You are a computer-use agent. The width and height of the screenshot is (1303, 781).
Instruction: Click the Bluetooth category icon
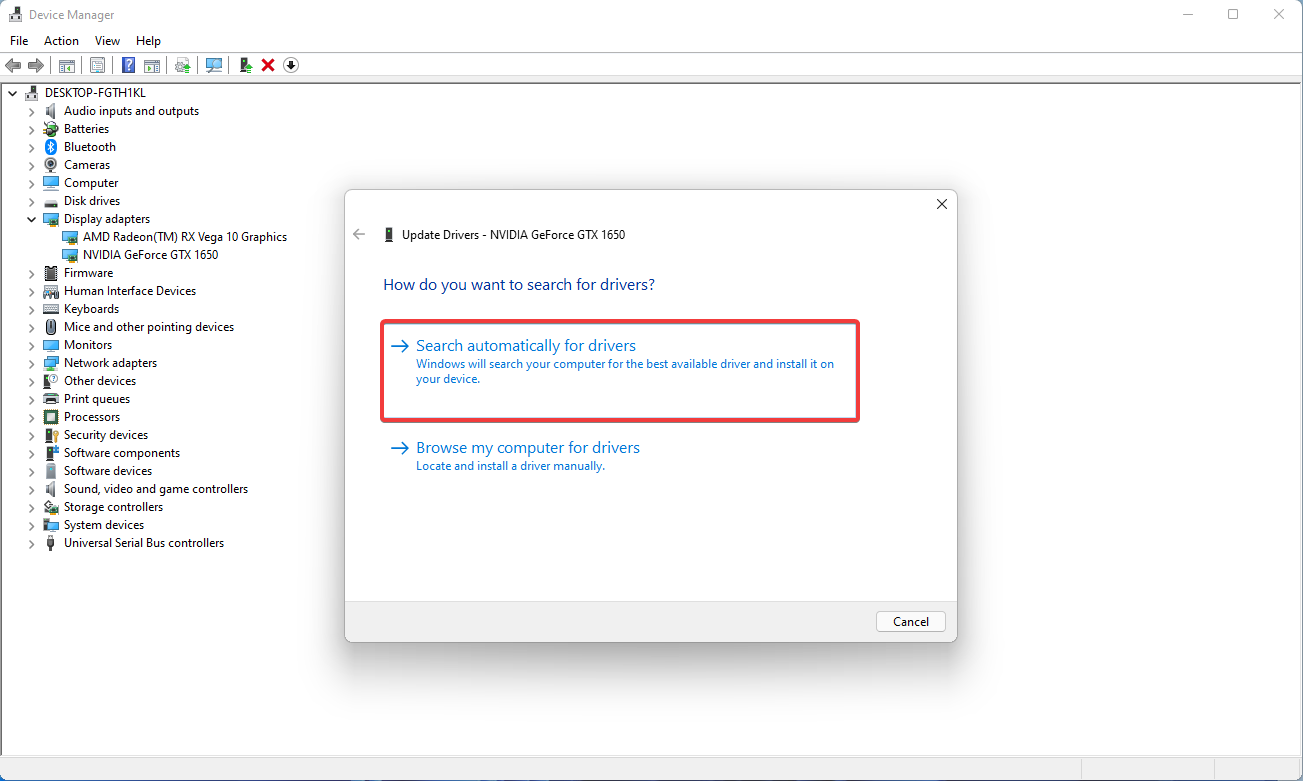point(51,147)
